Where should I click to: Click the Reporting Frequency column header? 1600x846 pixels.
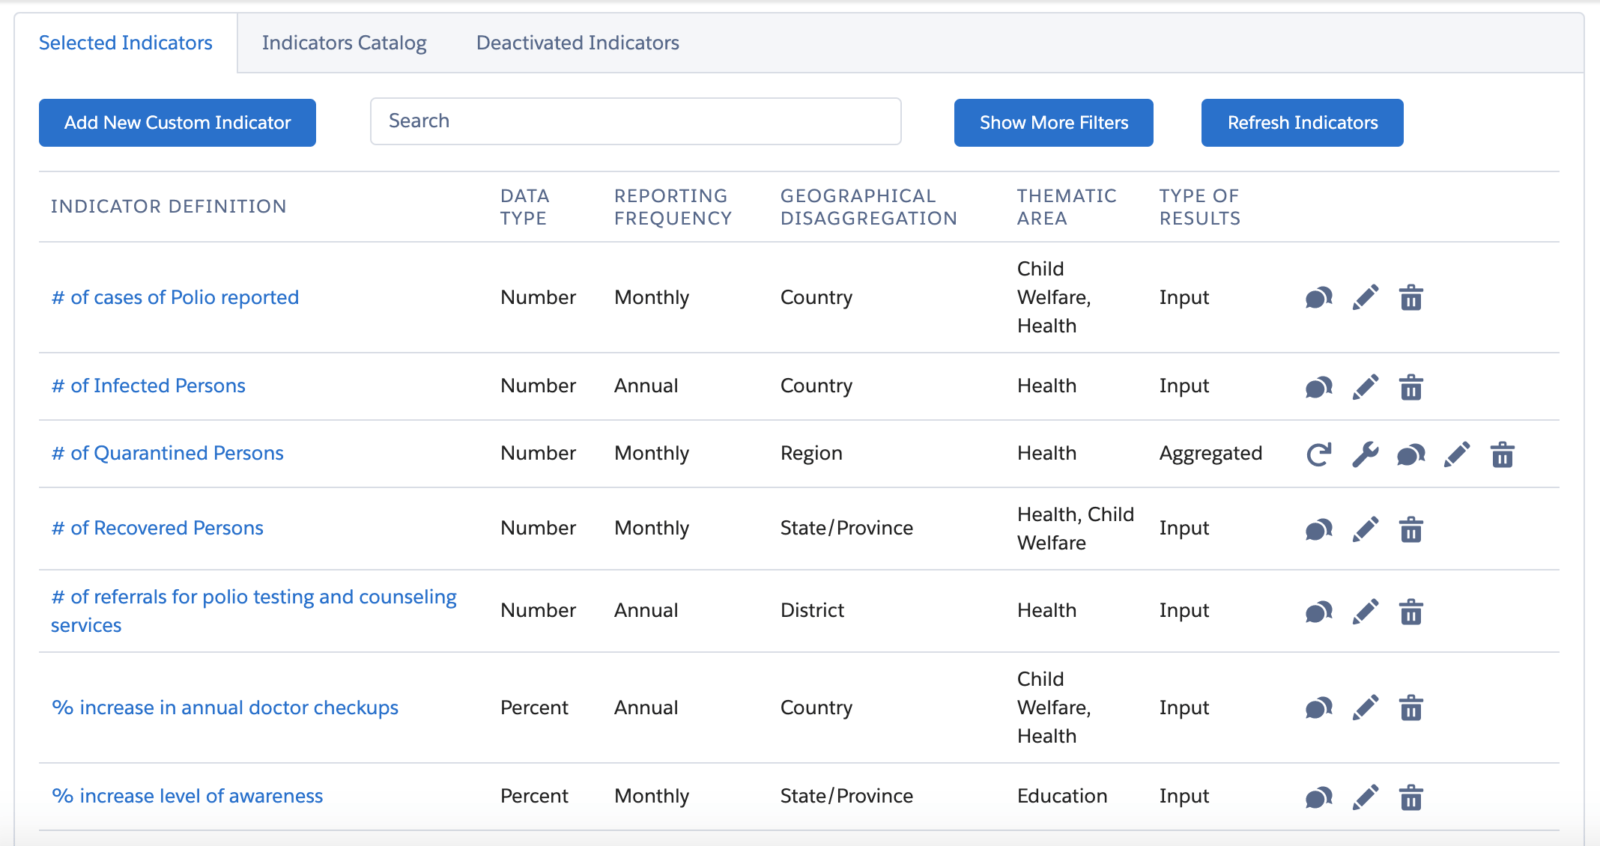pyautogui.click(x=673, y=207)
